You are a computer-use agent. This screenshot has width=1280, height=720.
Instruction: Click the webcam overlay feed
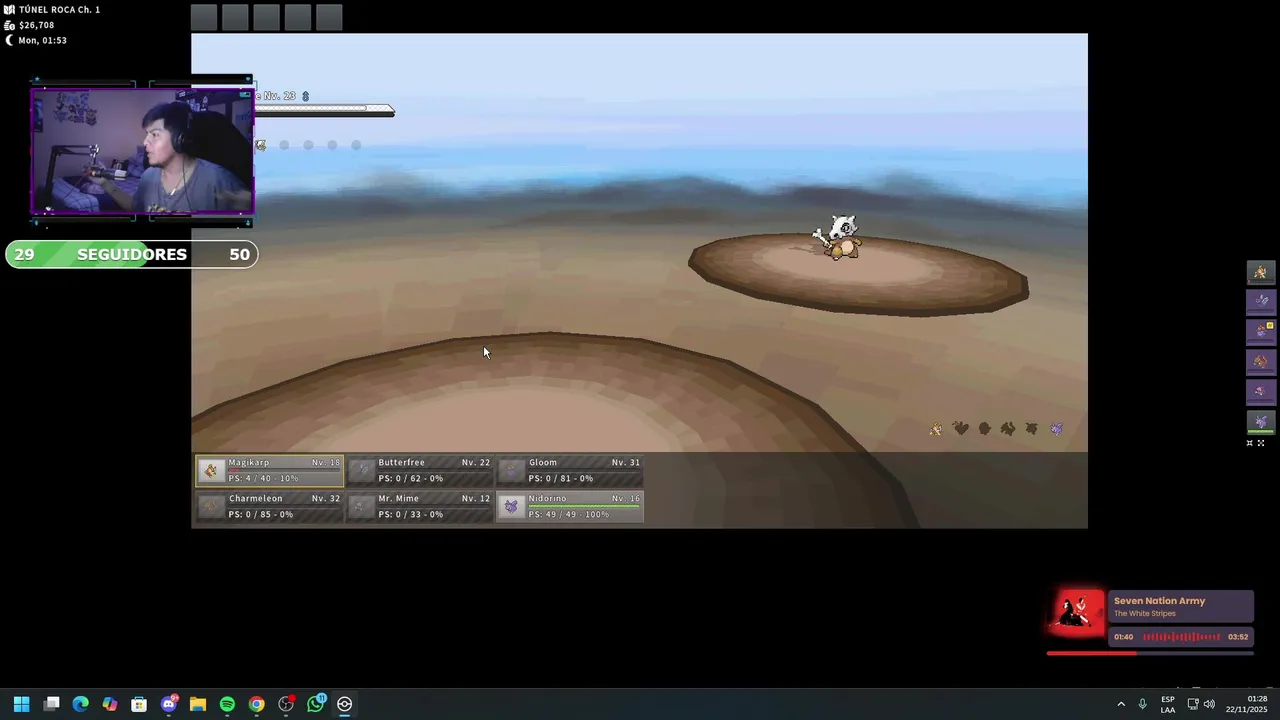click(x=142, y=152)
